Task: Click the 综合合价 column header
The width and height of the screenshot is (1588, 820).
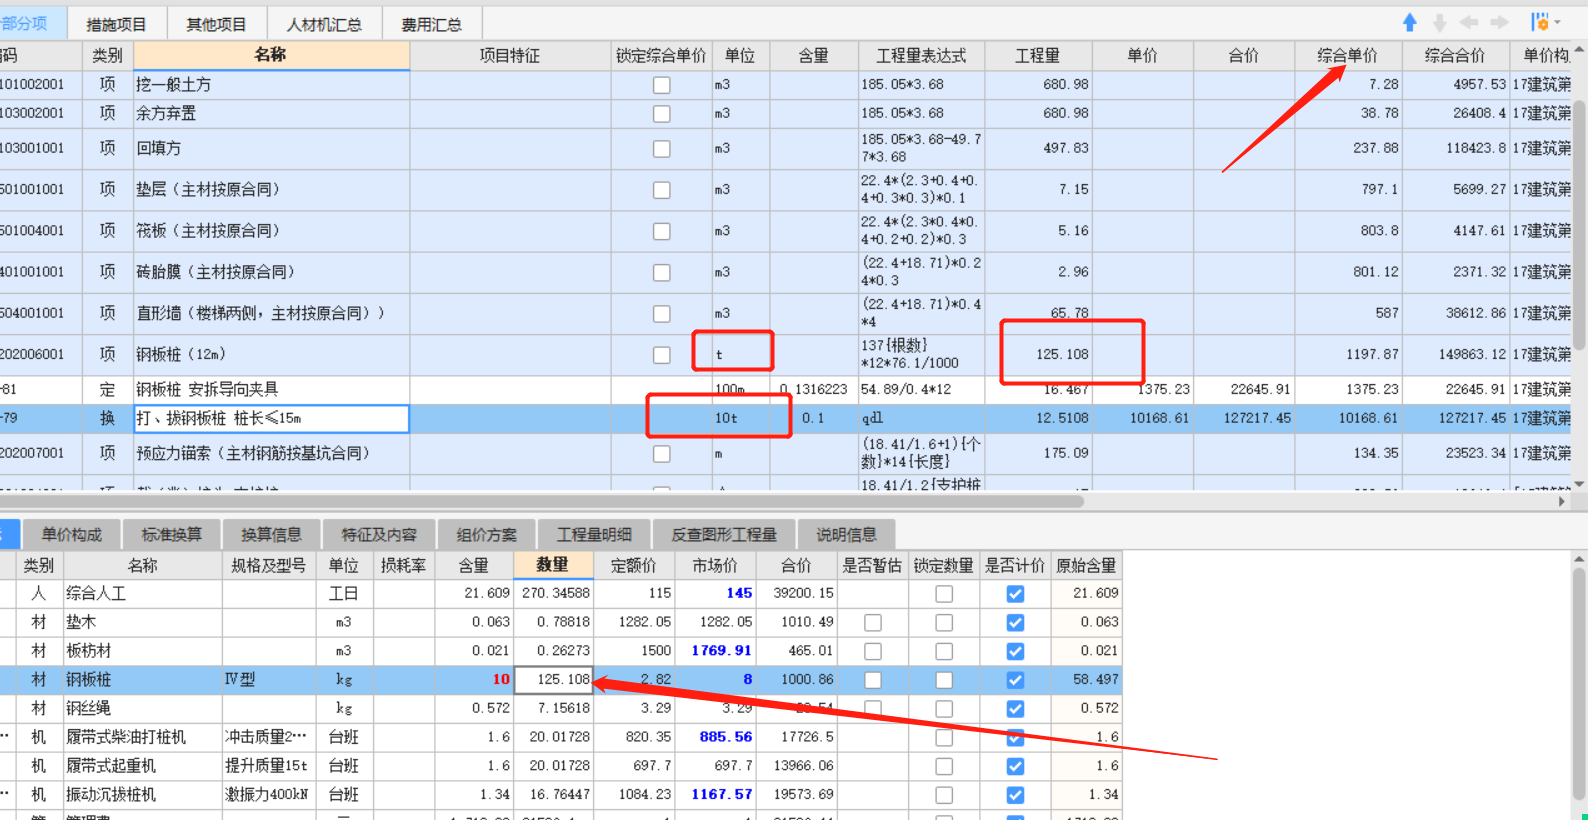Action: click(1455, 56)
